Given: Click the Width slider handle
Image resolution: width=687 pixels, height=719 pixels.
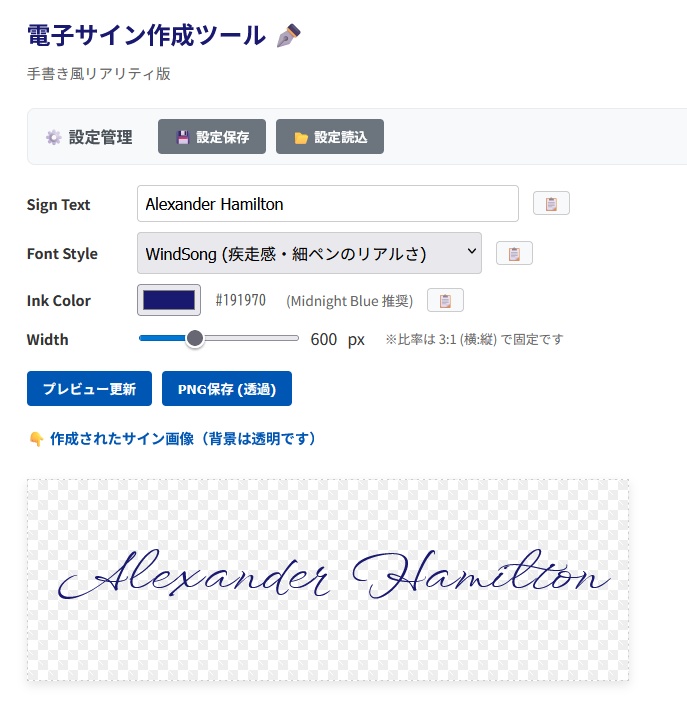Looking at the screenshot, I should point(195,339).
